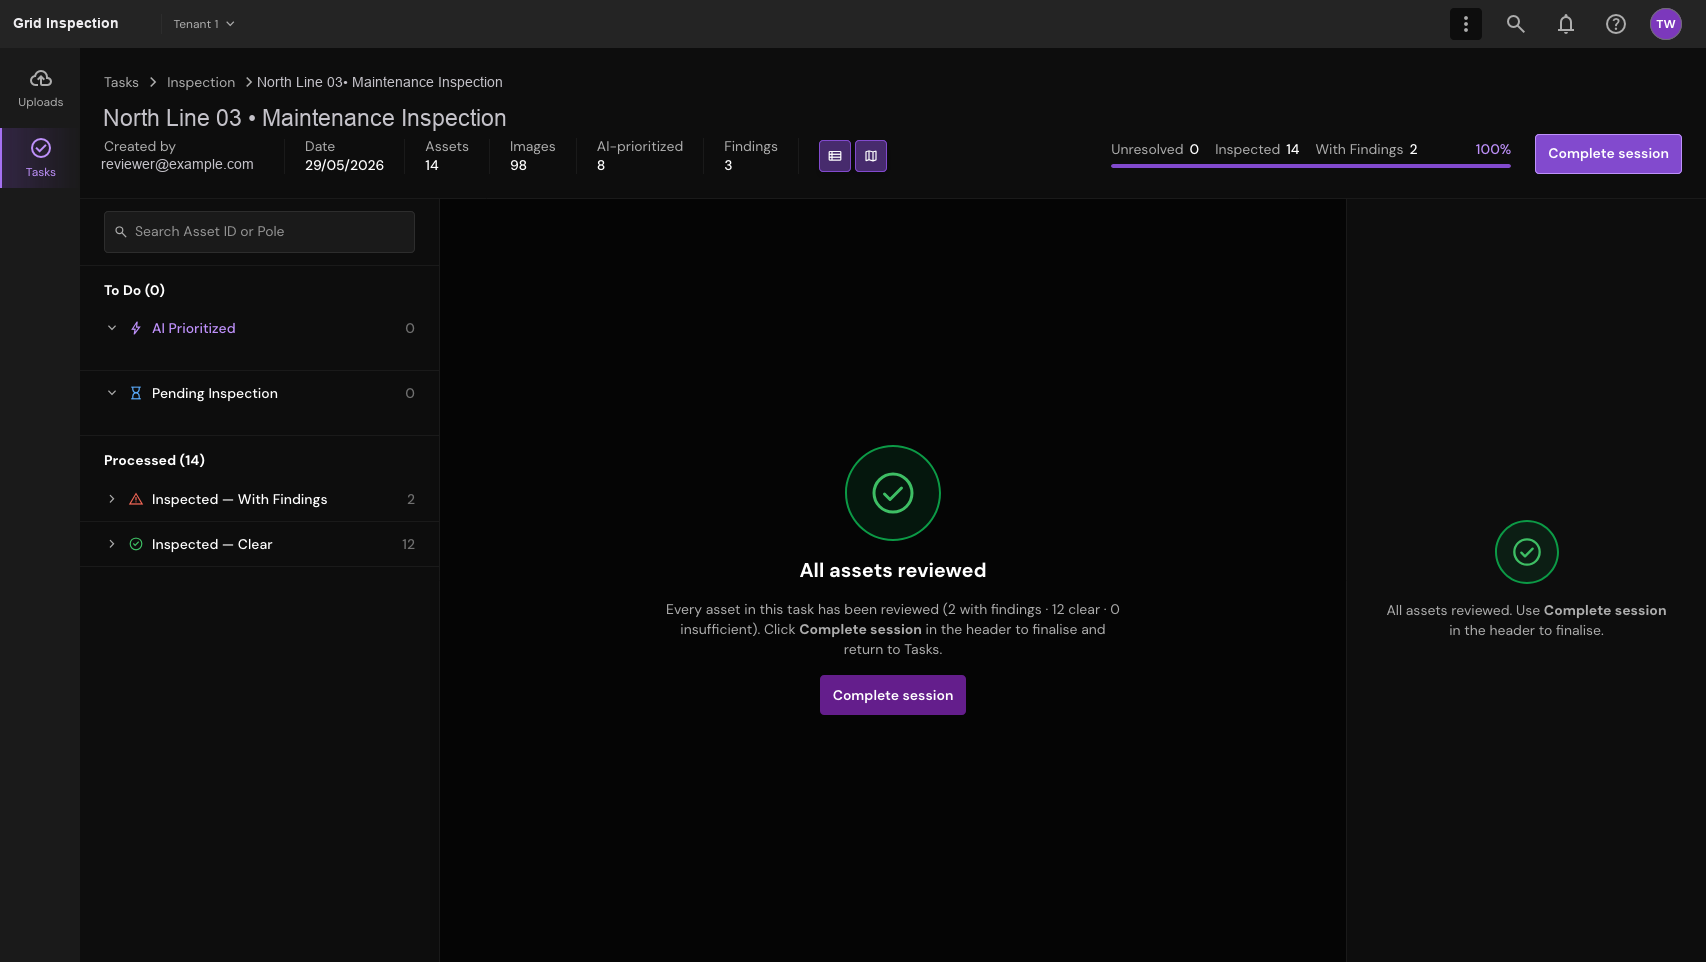Click the AI-prioritized 8 stat
Image resolution: width=1706 pixels, height=962 pixels.
pyautogui.click(x=640, y=156)
